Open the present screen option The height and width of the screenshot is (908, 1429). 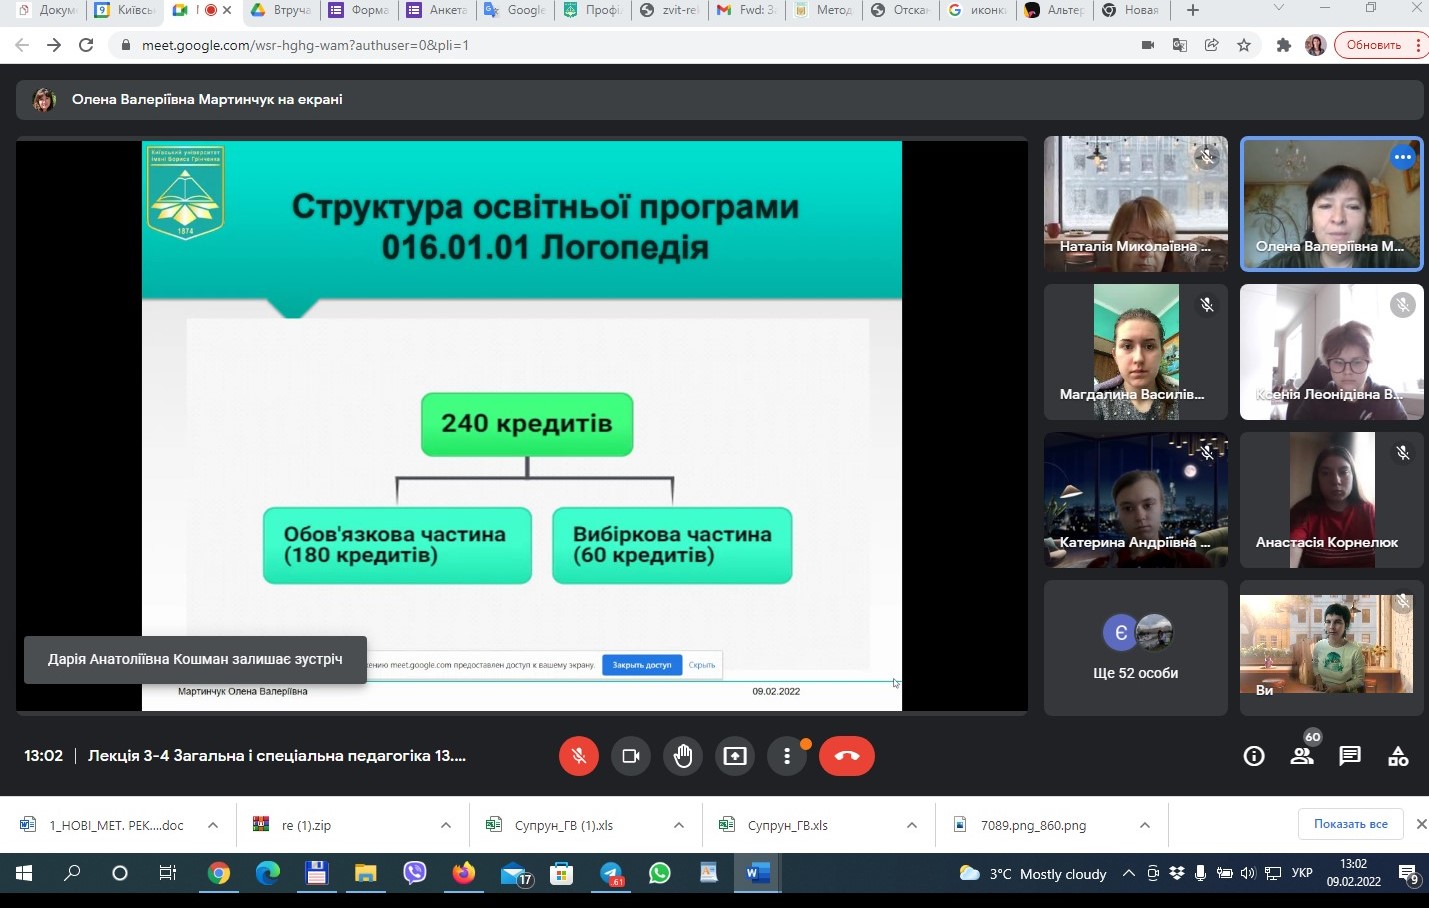click(x=735, y=756)
